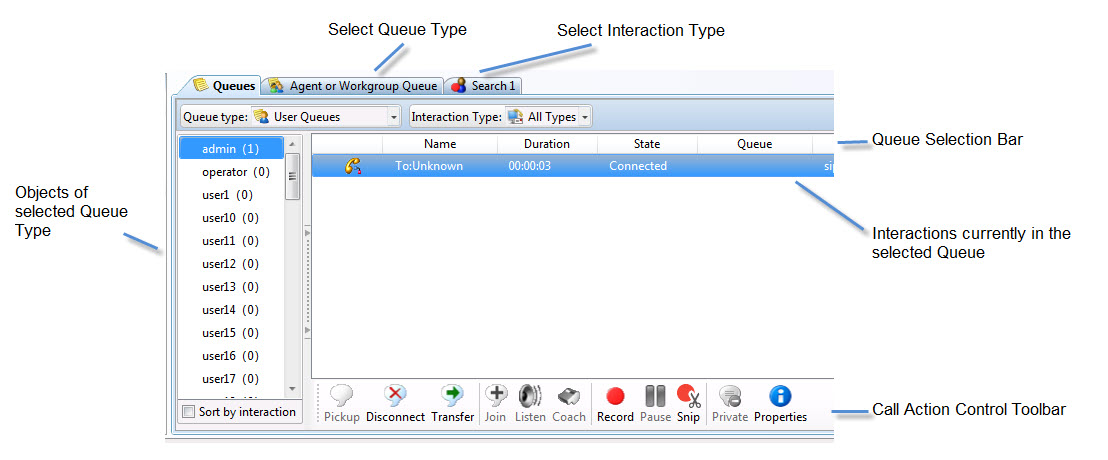The image size is (1108, 460).
Task: Open the Search 1 tab
Action: [x=483, y=86]
